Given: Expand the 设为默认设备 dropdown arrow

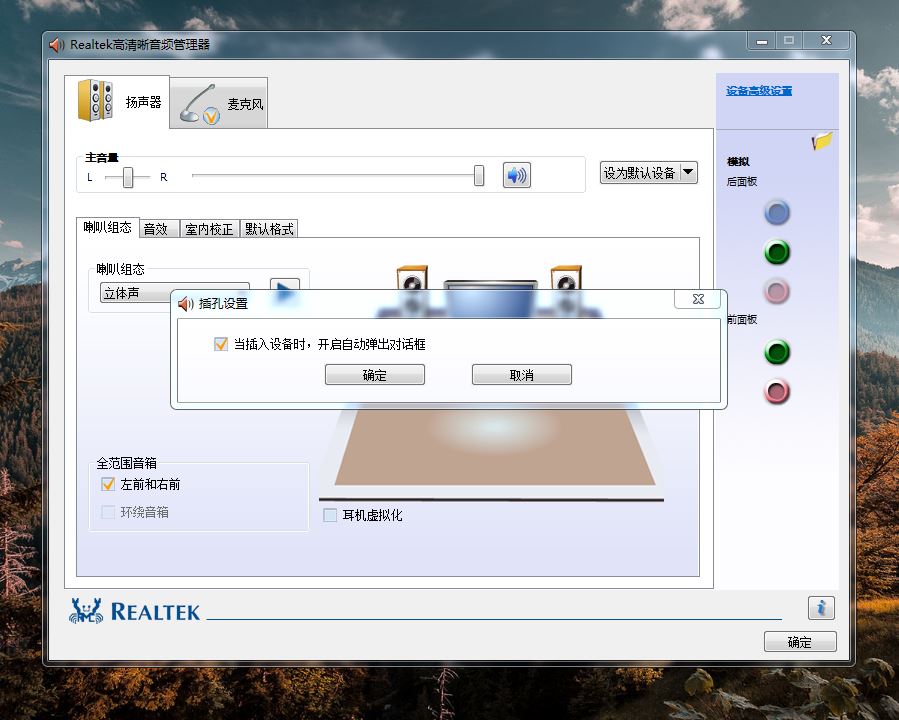Looking at the screenshot, I should pos(689,173).
